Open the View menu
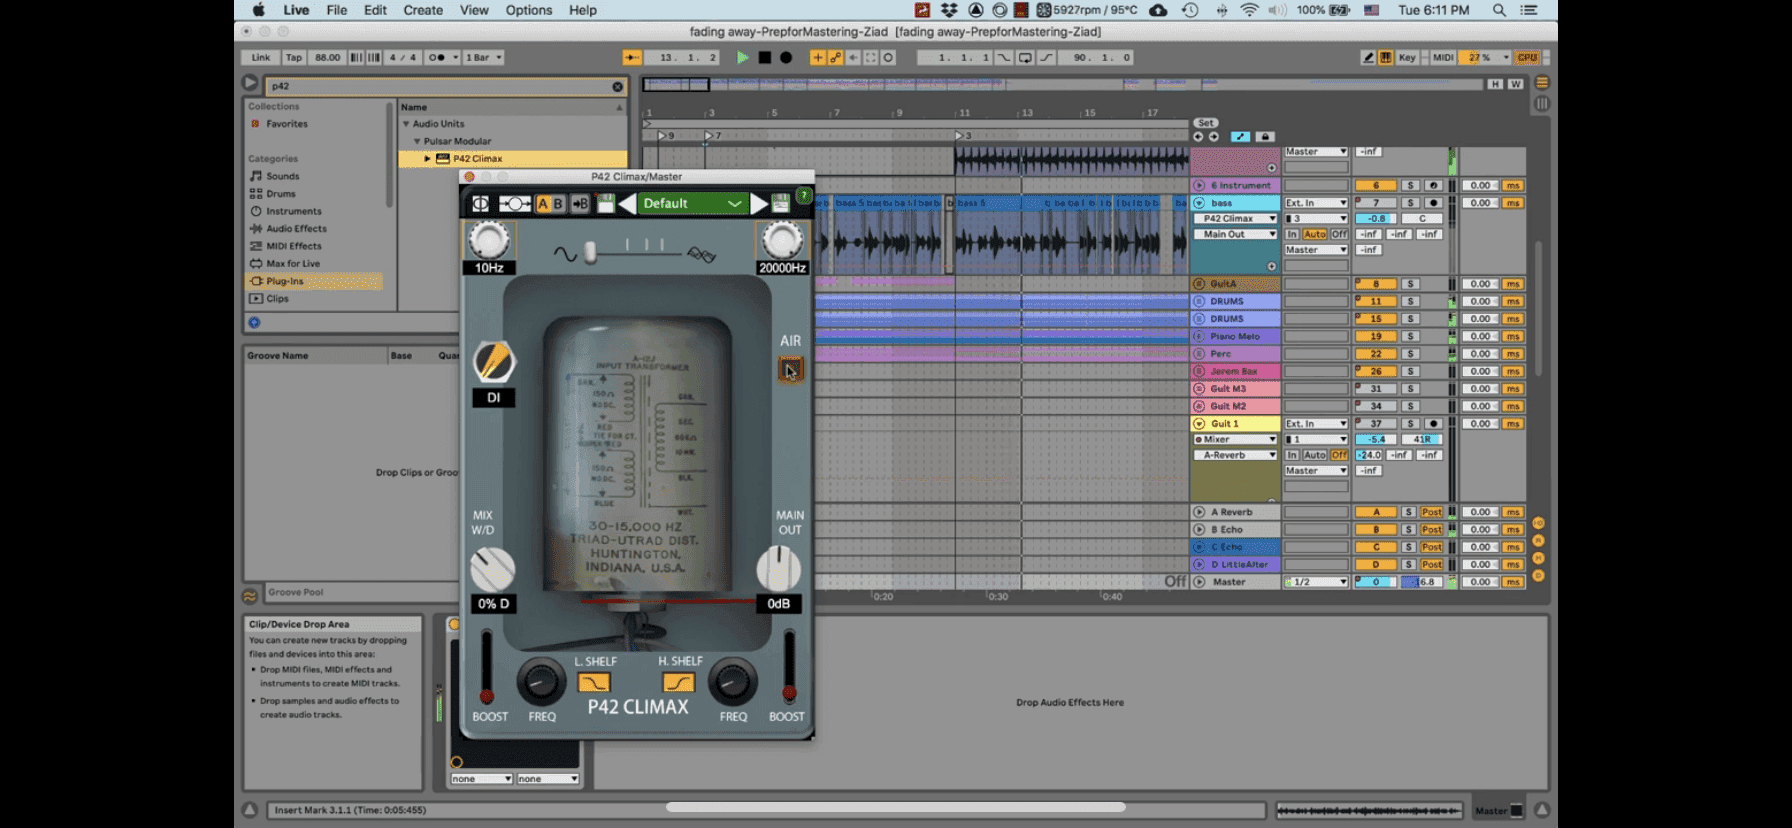The image size is (1792, 828). tap(474, 10)
